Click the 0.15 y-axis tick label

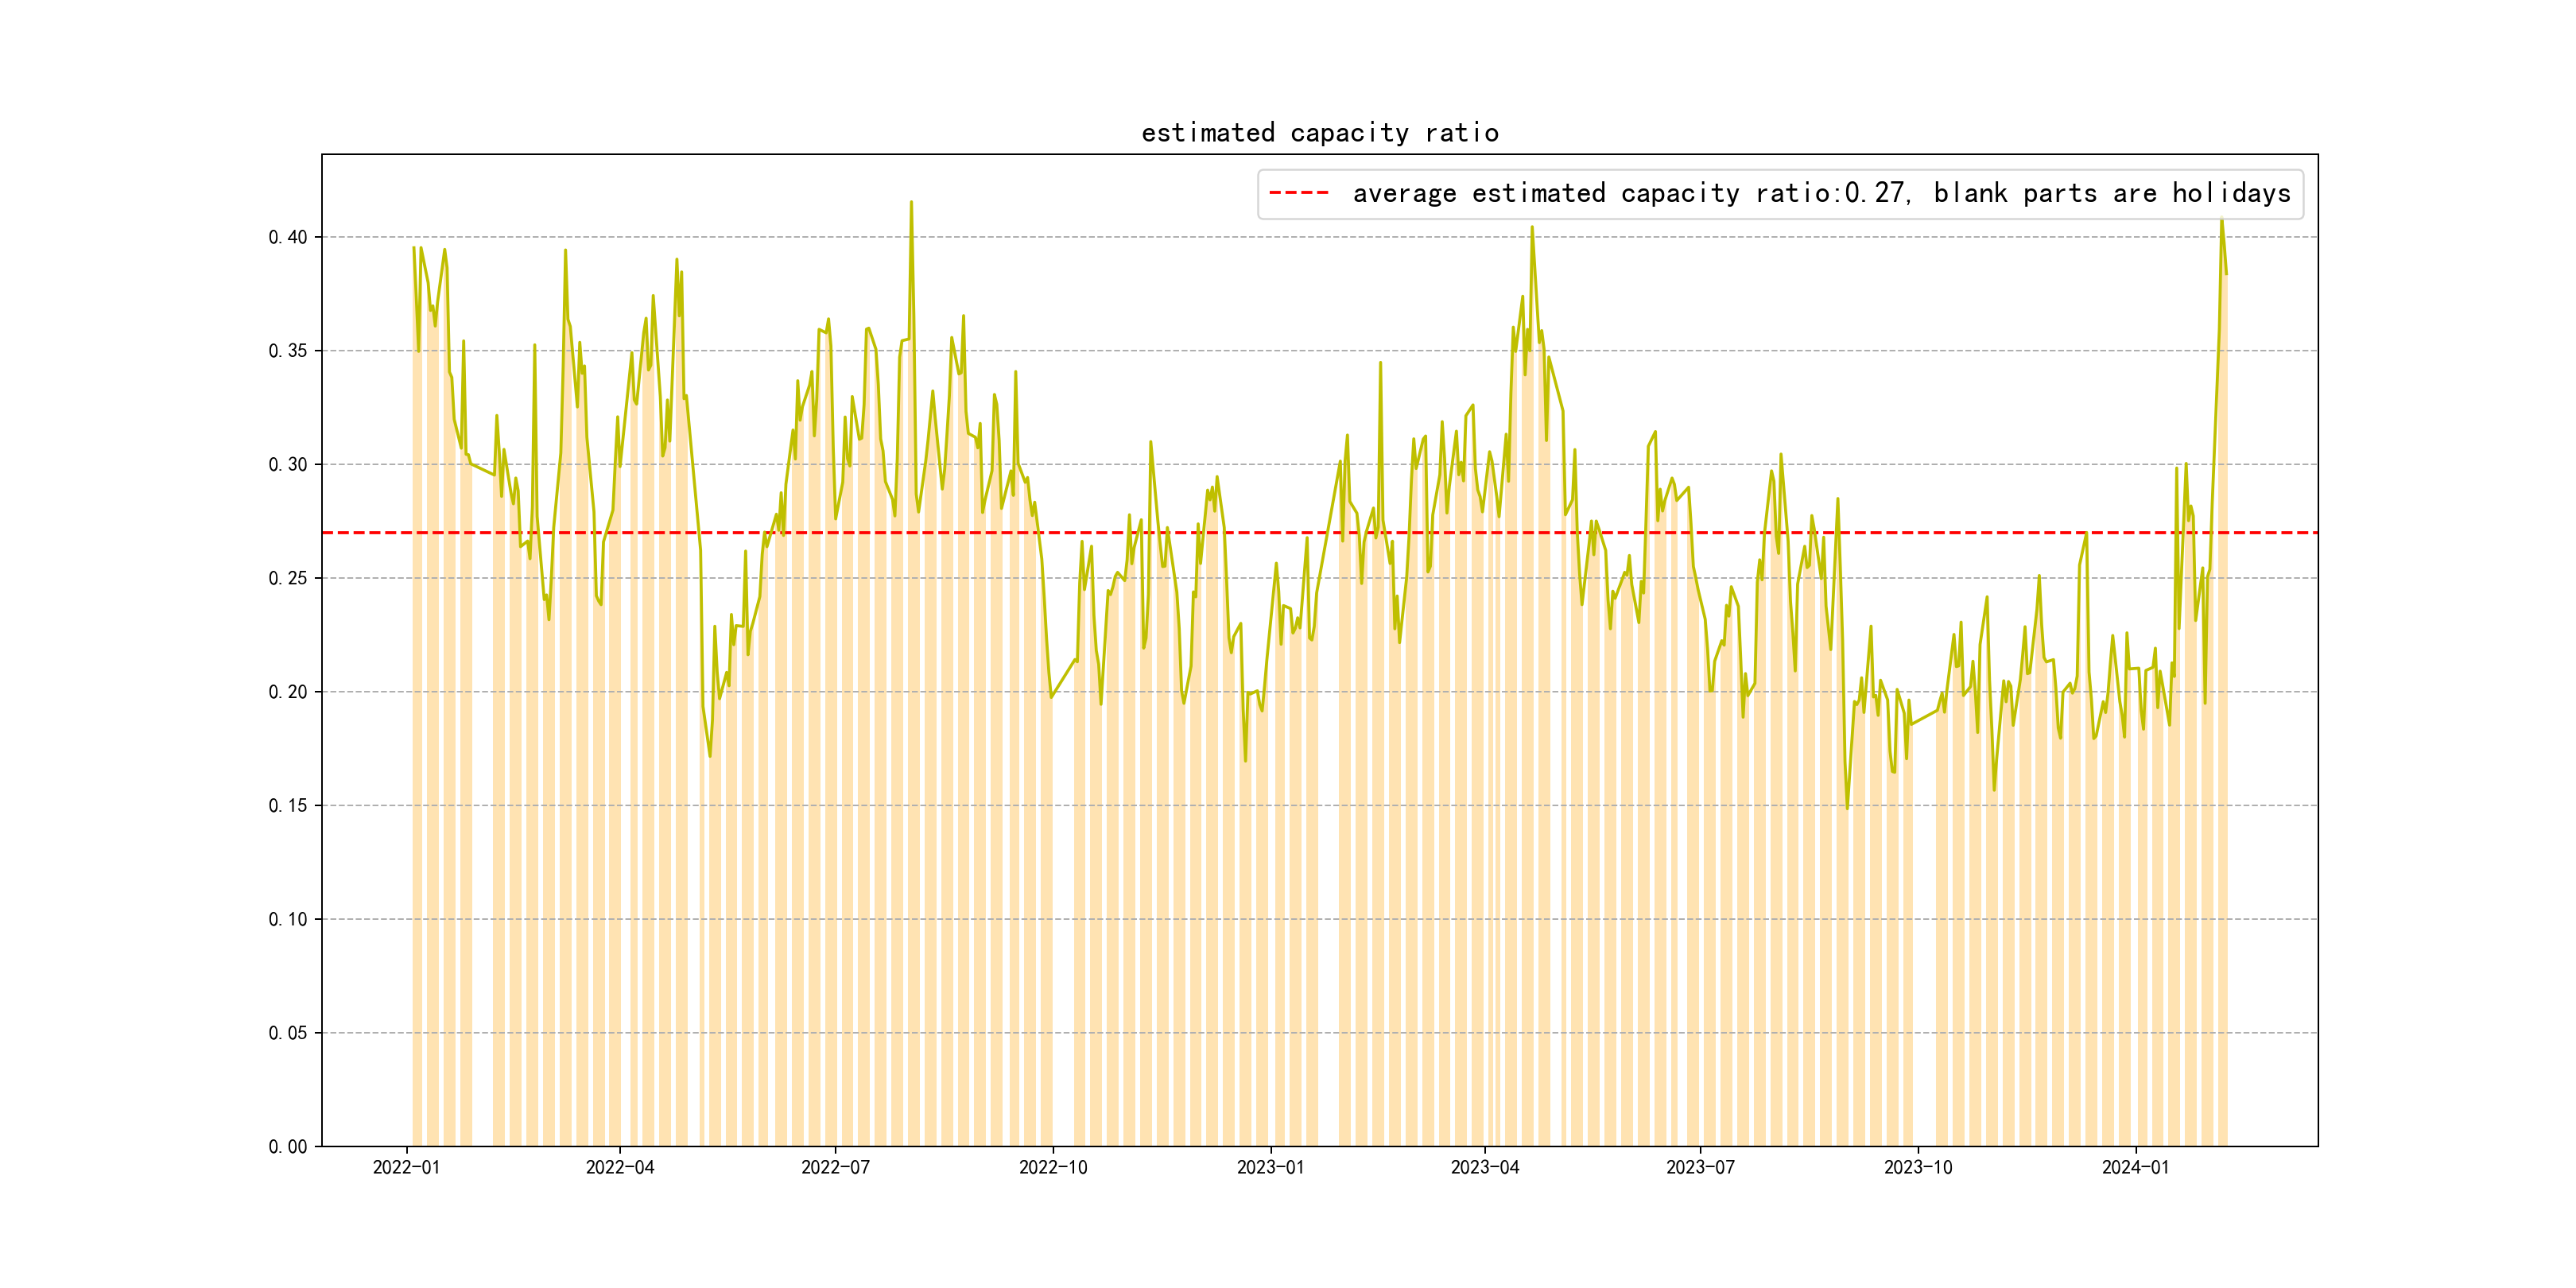288,806
